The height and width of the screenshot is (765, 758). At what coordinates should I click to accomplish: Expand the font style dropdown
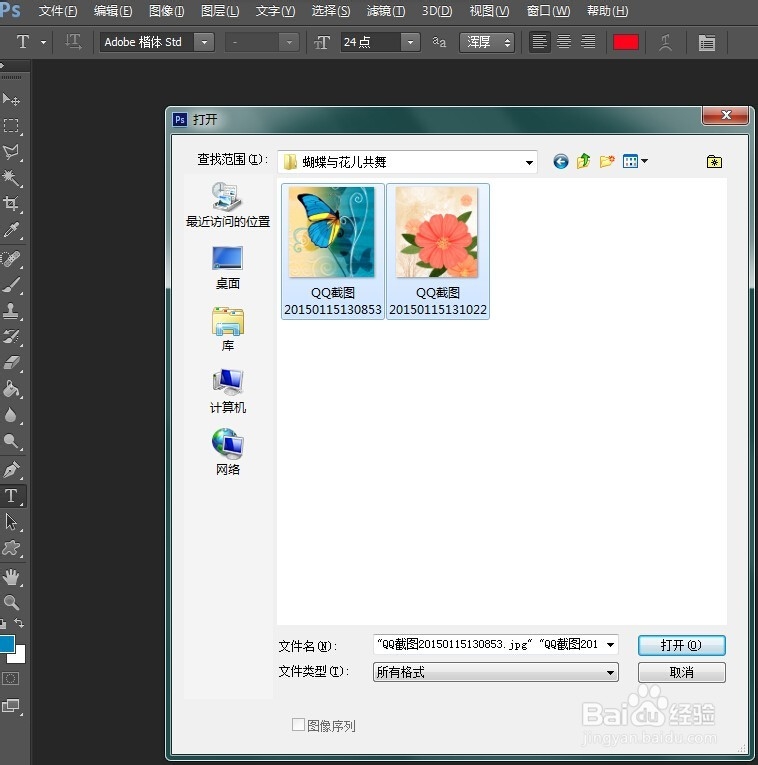pyautogui.click(x=289, y=42)
